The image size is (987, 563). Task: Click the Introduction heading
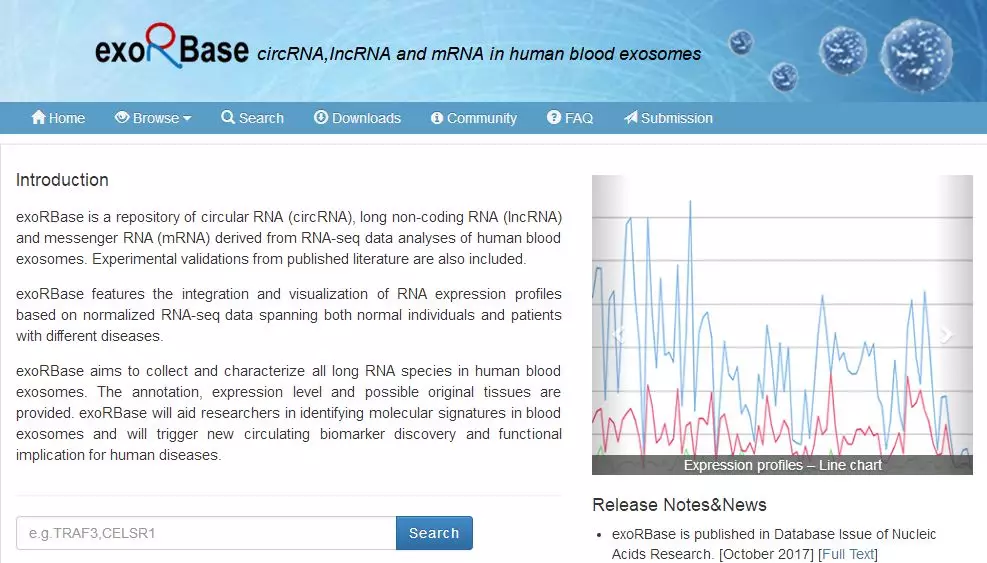pos(62,179)
